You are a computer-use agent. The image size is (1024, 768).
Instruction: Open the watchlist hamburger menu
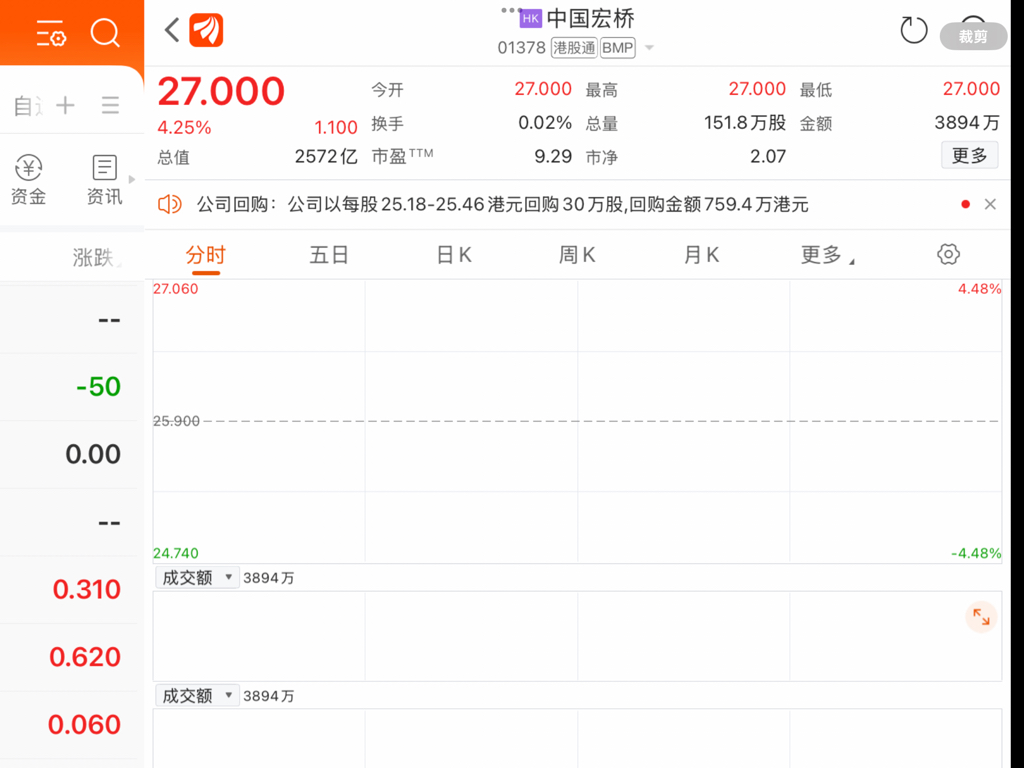click(110, 105)
